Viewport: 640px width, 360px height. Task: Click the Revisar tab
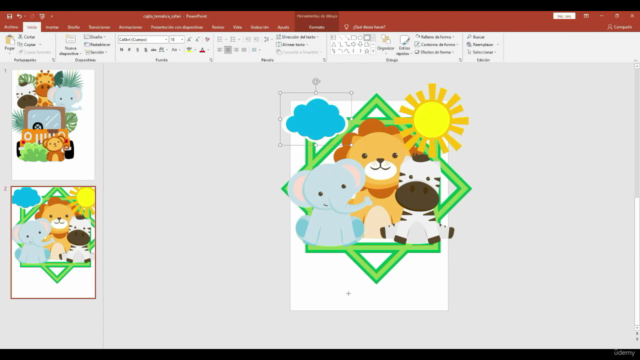click(218, 27)
